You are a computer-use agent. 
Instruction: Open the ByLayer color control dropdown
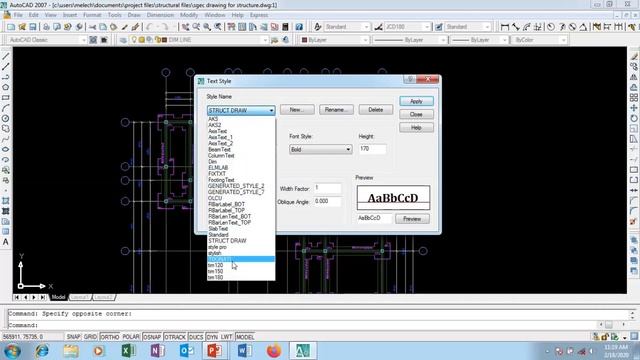365,40
